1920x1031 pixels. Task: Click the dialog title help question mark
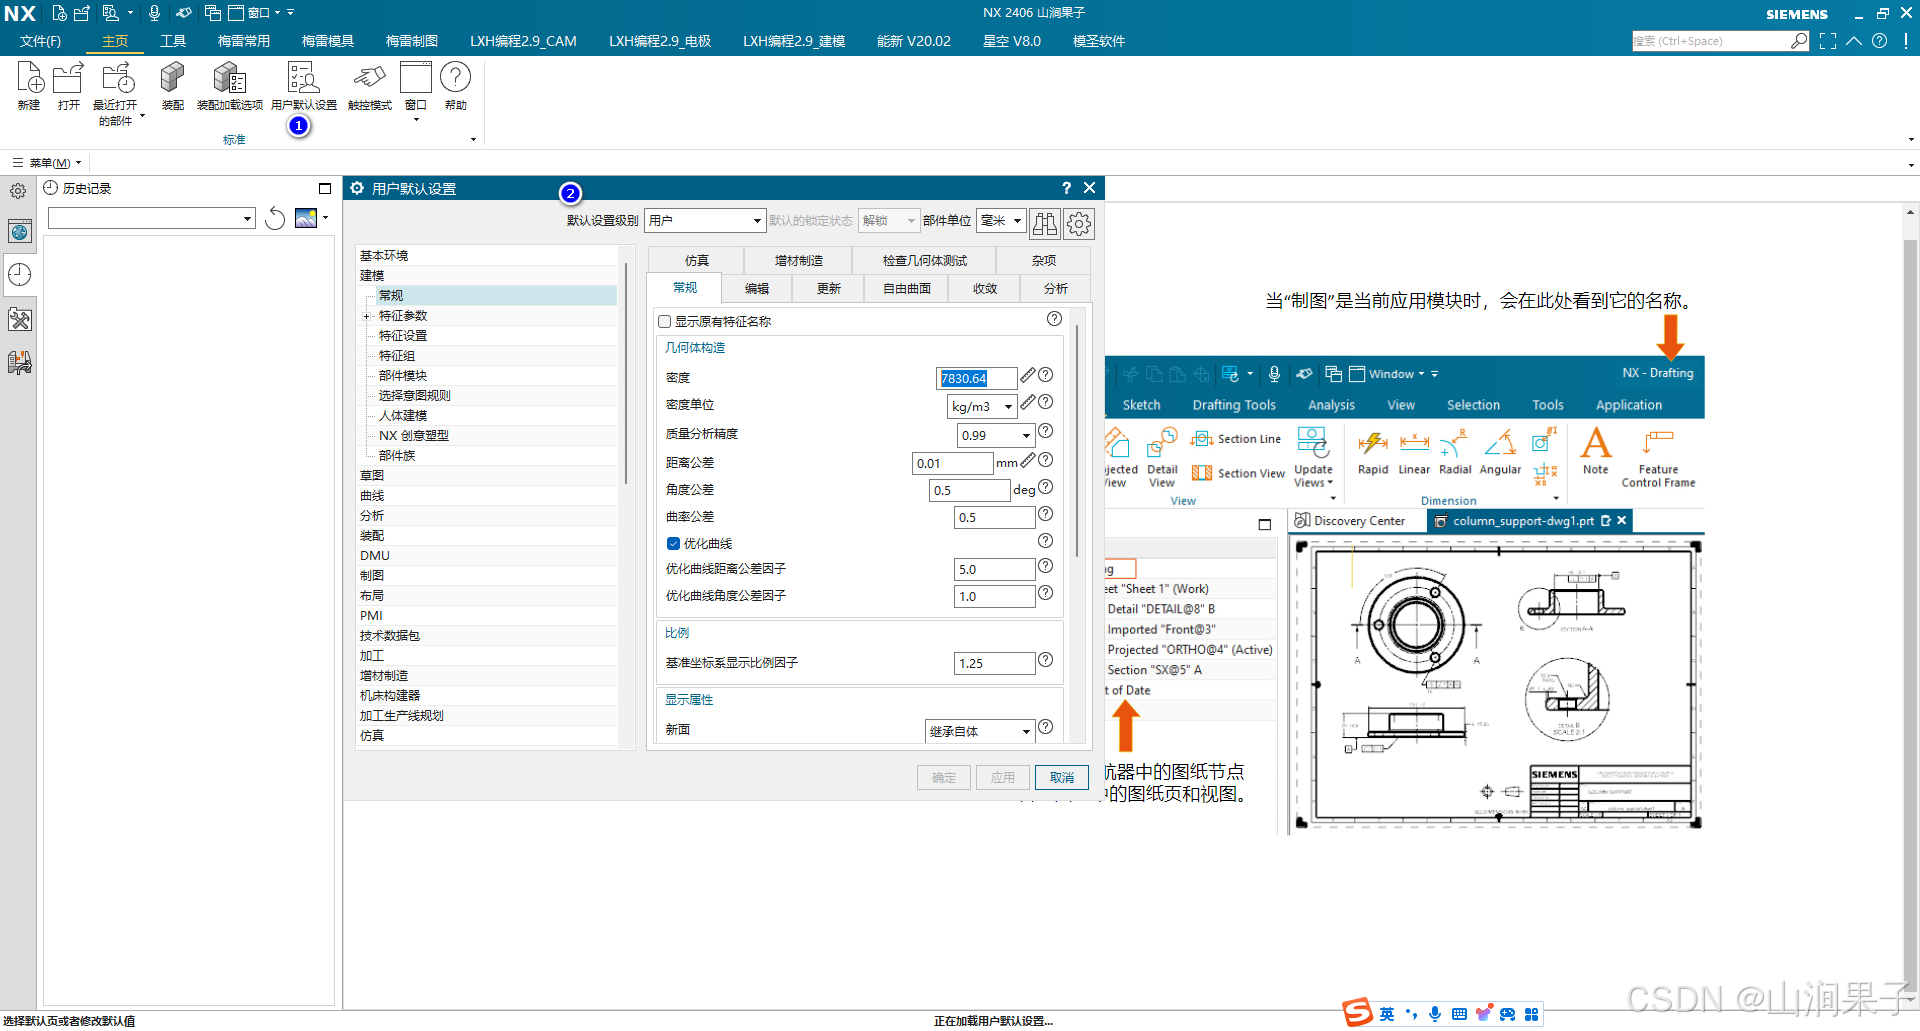click(1066, 188)
